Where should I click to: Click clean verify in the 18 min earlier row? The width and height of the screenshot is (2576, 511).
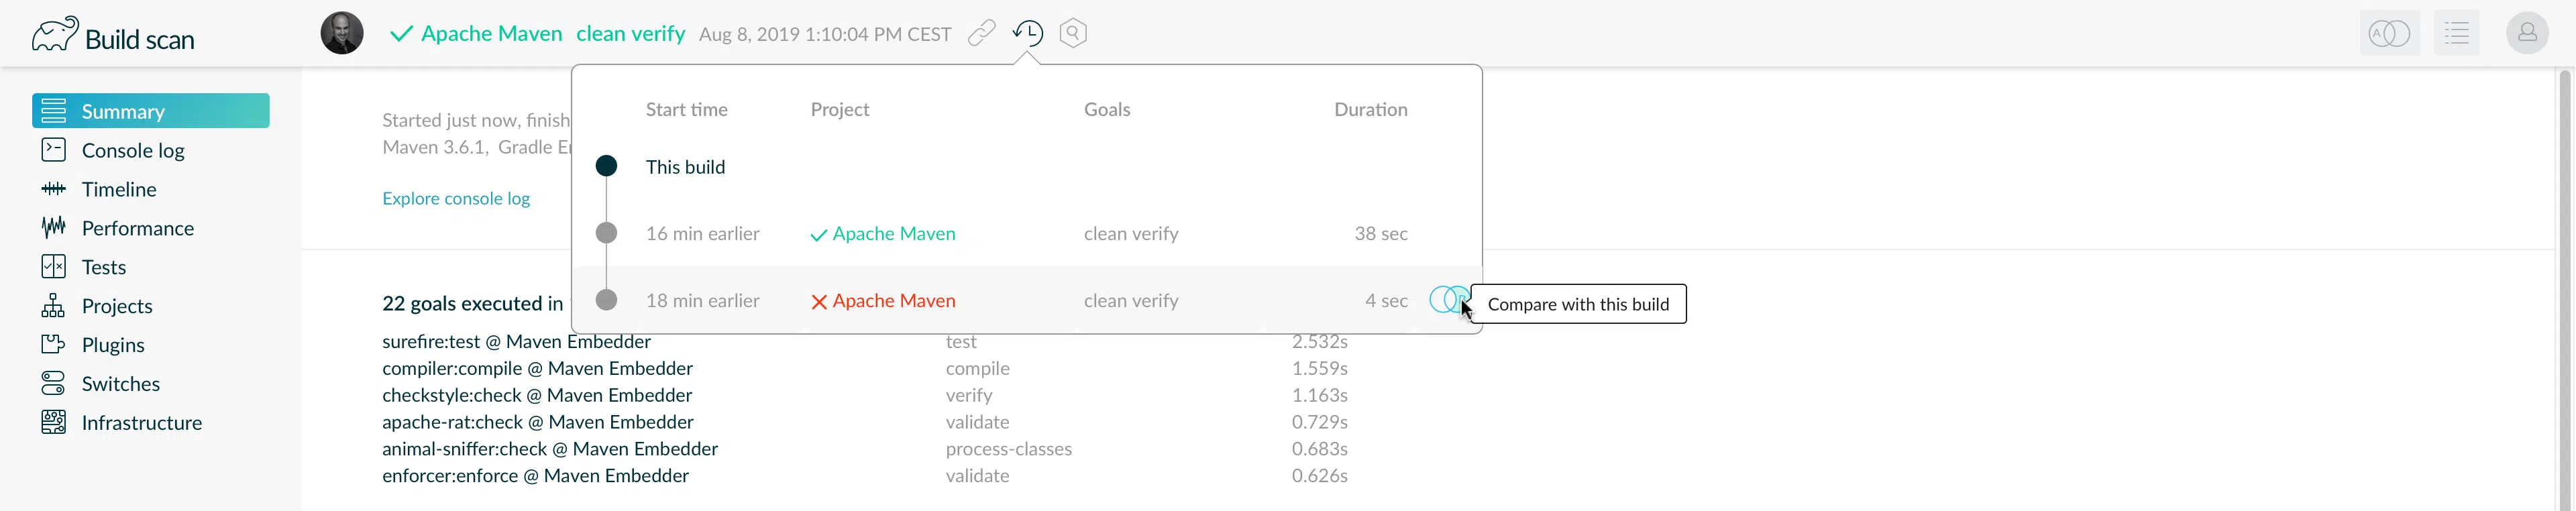[x=1131, y=301]
